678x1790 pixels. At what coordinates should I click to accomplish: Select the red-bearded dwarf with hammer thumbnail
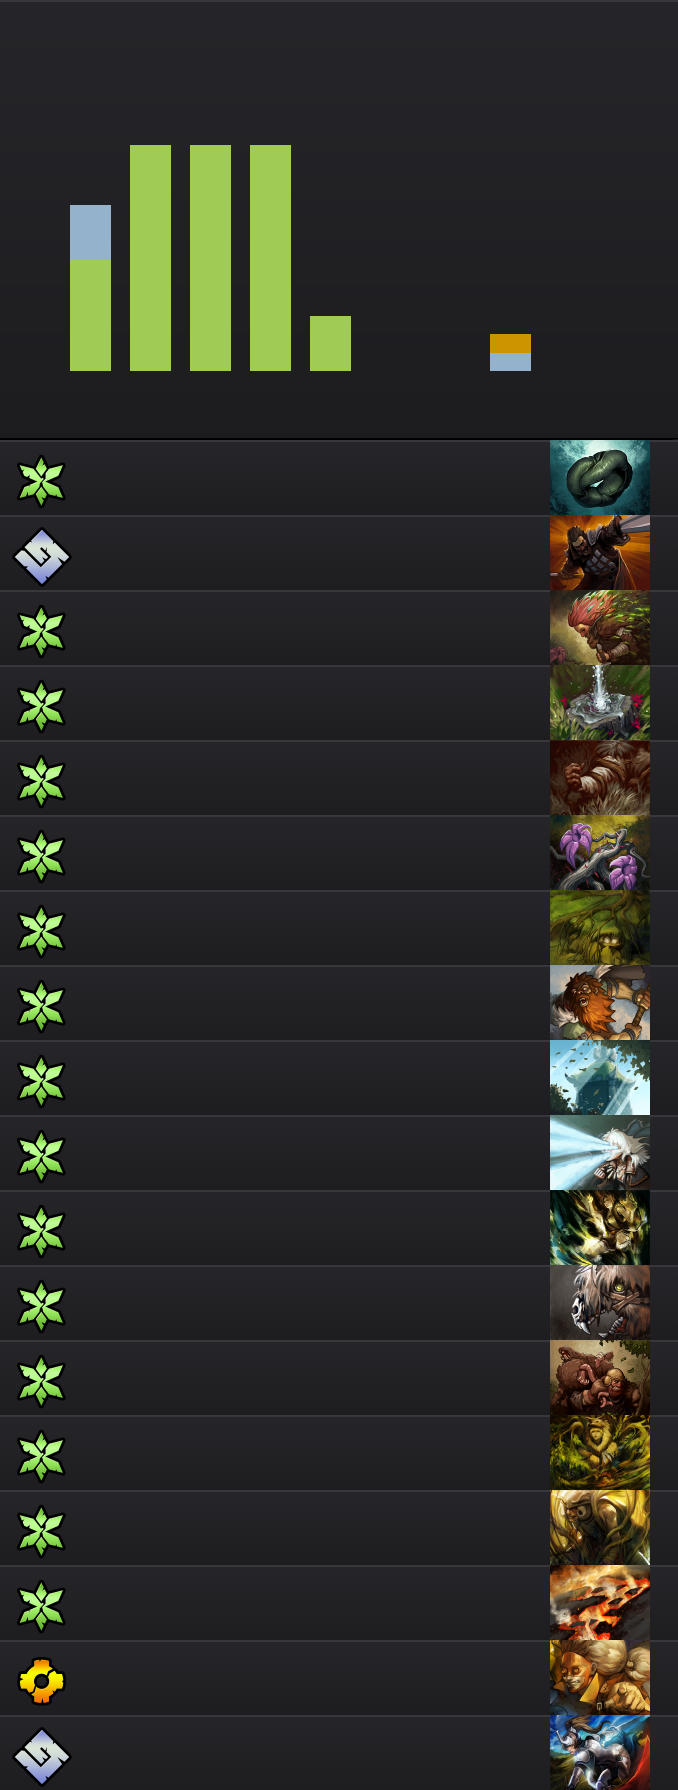point(600,1003)
